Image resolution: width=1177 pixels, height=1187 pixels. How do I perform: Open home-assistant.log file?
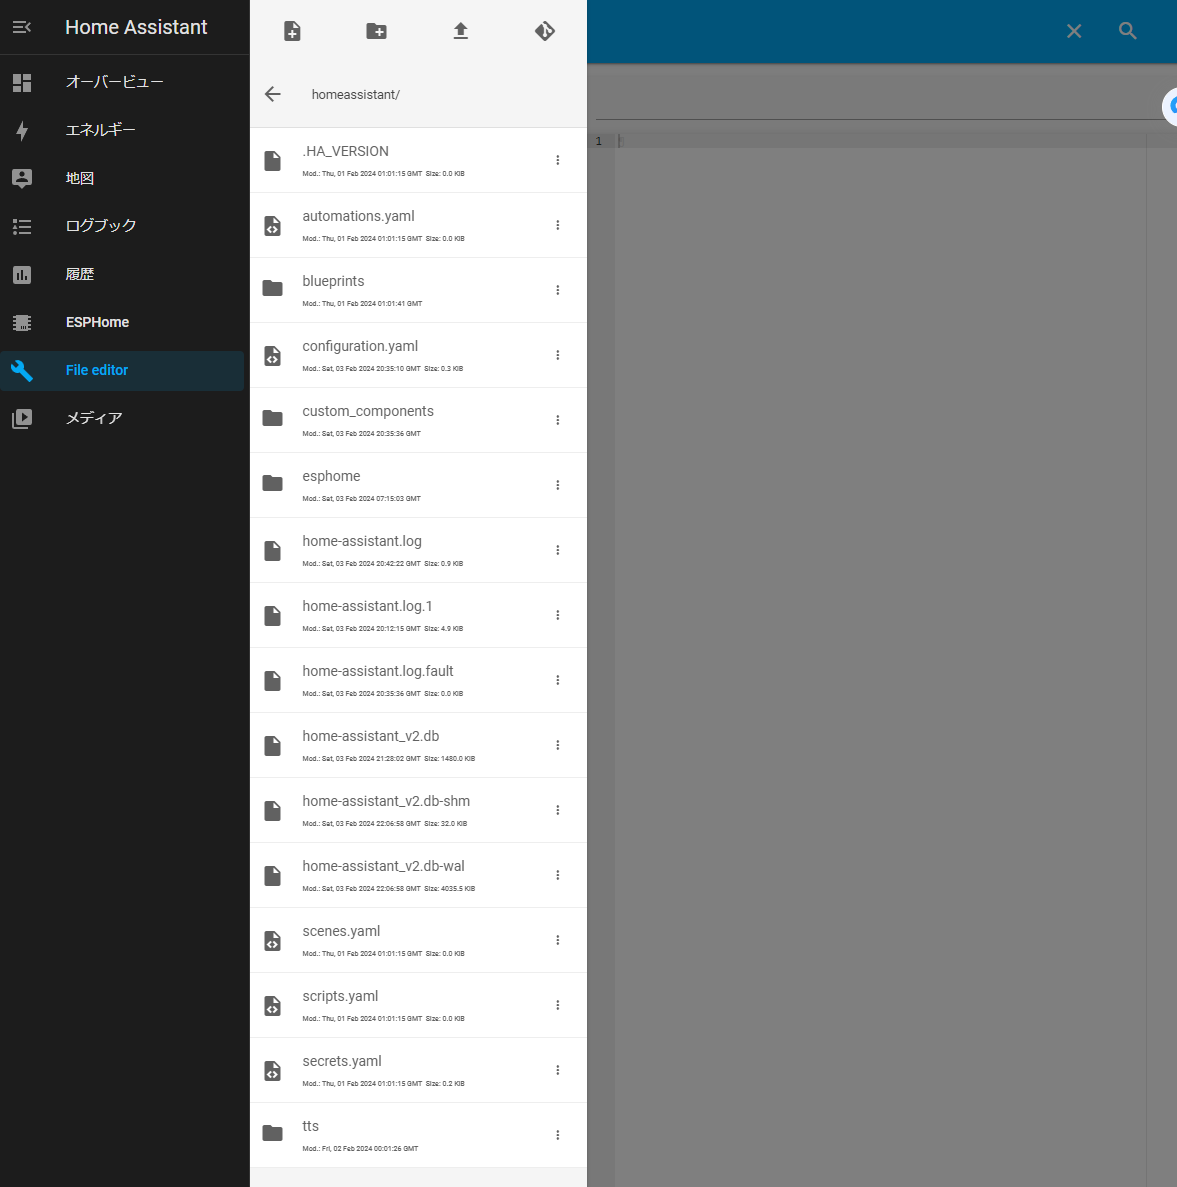pyautogui.click(x=418, y=550)
